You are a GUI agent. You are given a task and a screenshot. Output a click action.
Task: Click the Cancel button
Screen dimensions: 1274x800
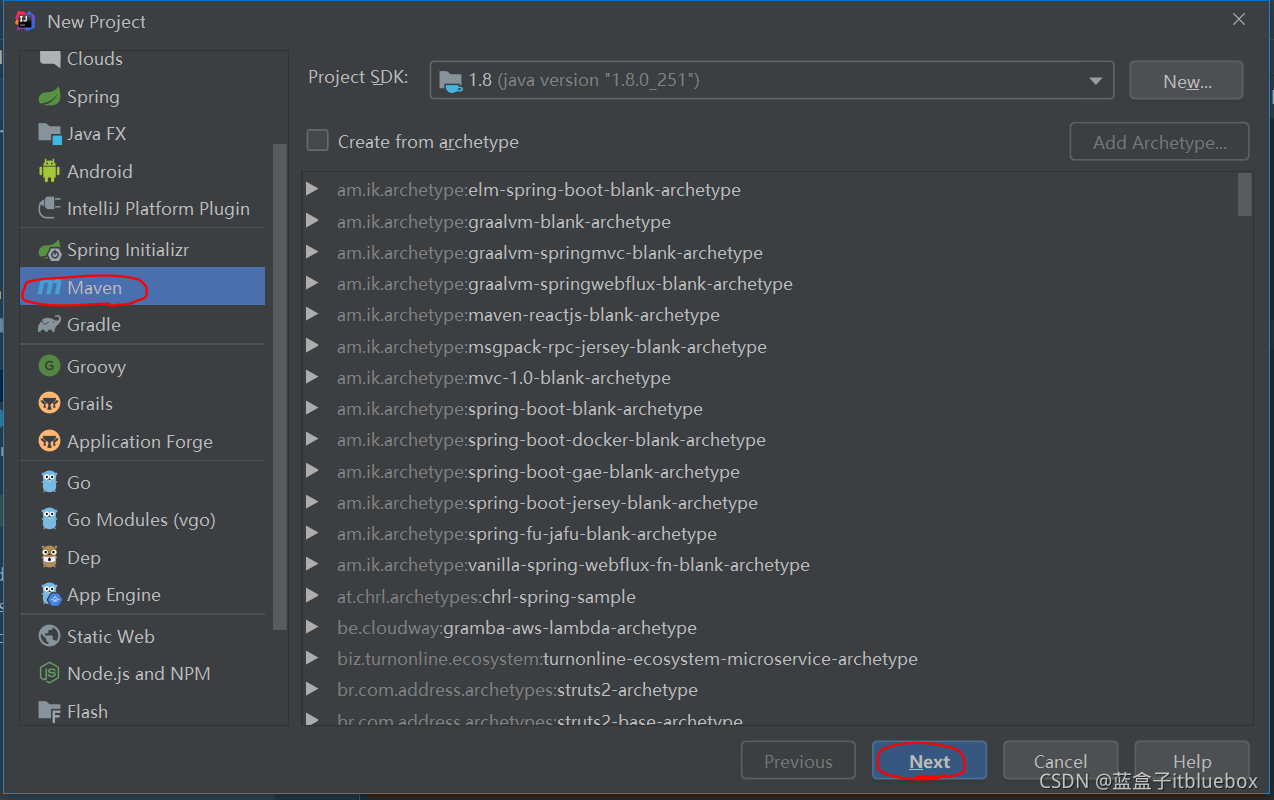click(x=1060, y=761)
